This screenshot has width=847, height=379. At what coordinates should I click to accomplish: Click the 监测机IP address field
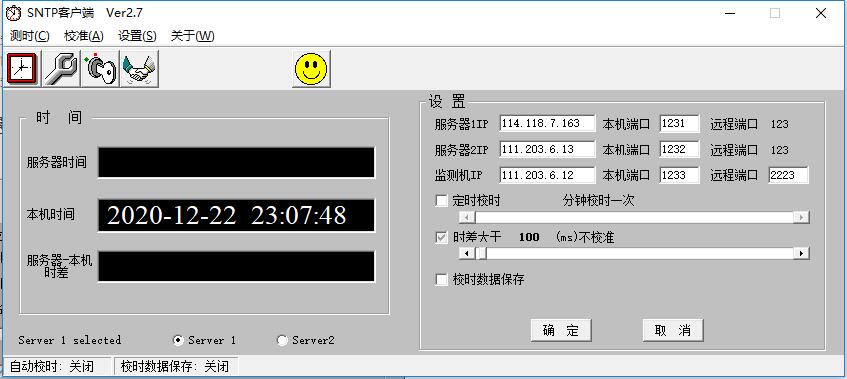(547, 175)
